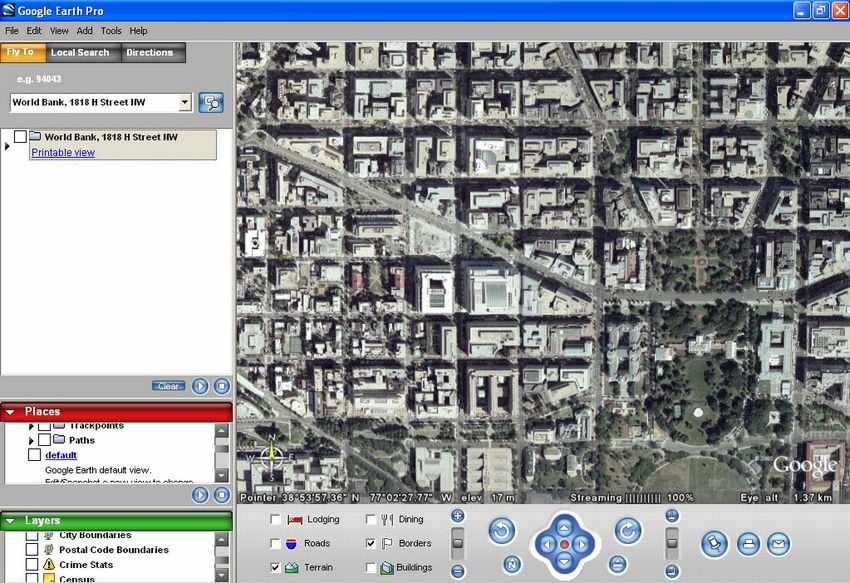850x583 pixels.
Task: Open the Edit menu
Action: [34, 31]
